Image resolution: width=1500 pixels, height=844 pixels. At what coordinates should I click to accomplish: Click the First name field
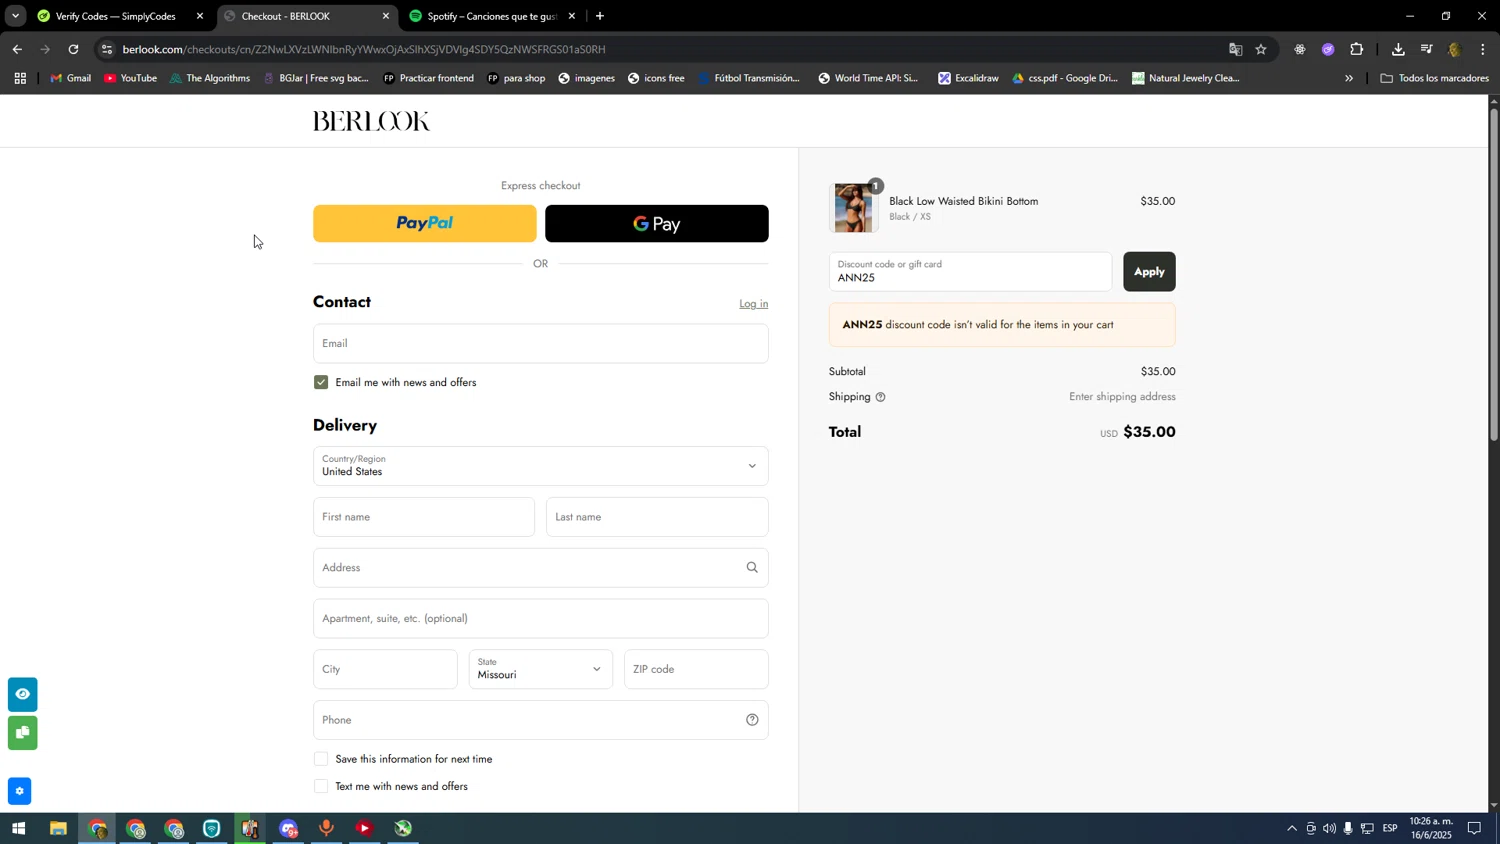[424, 517]
